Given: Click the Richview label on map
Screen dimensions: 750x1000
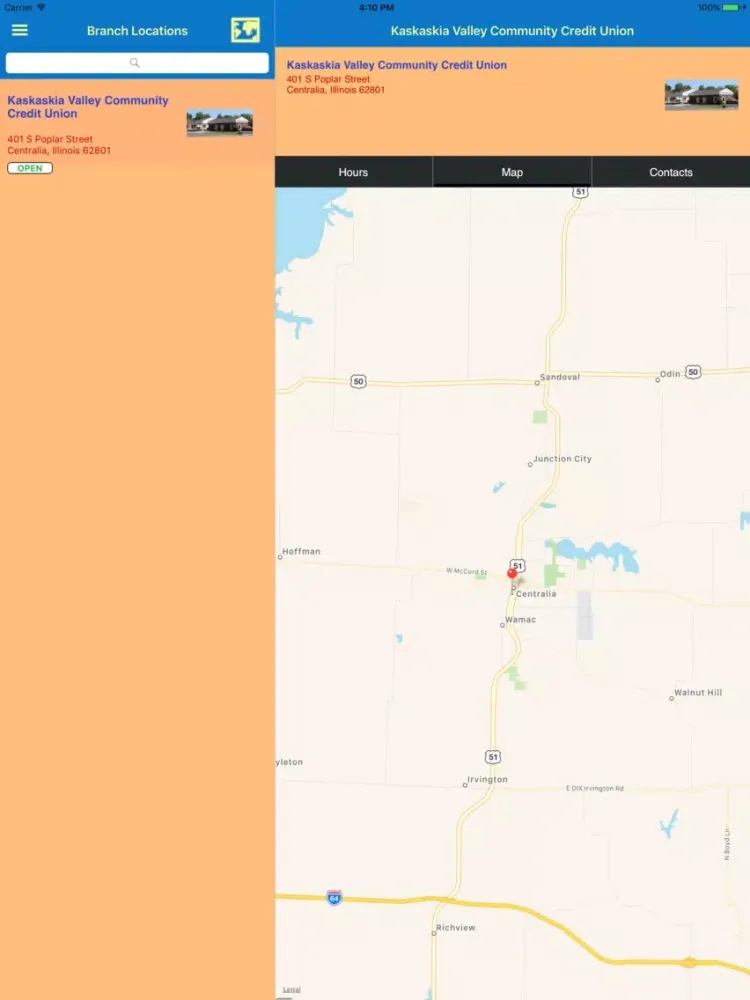Looking at the screenshot, I should (456, 928).
